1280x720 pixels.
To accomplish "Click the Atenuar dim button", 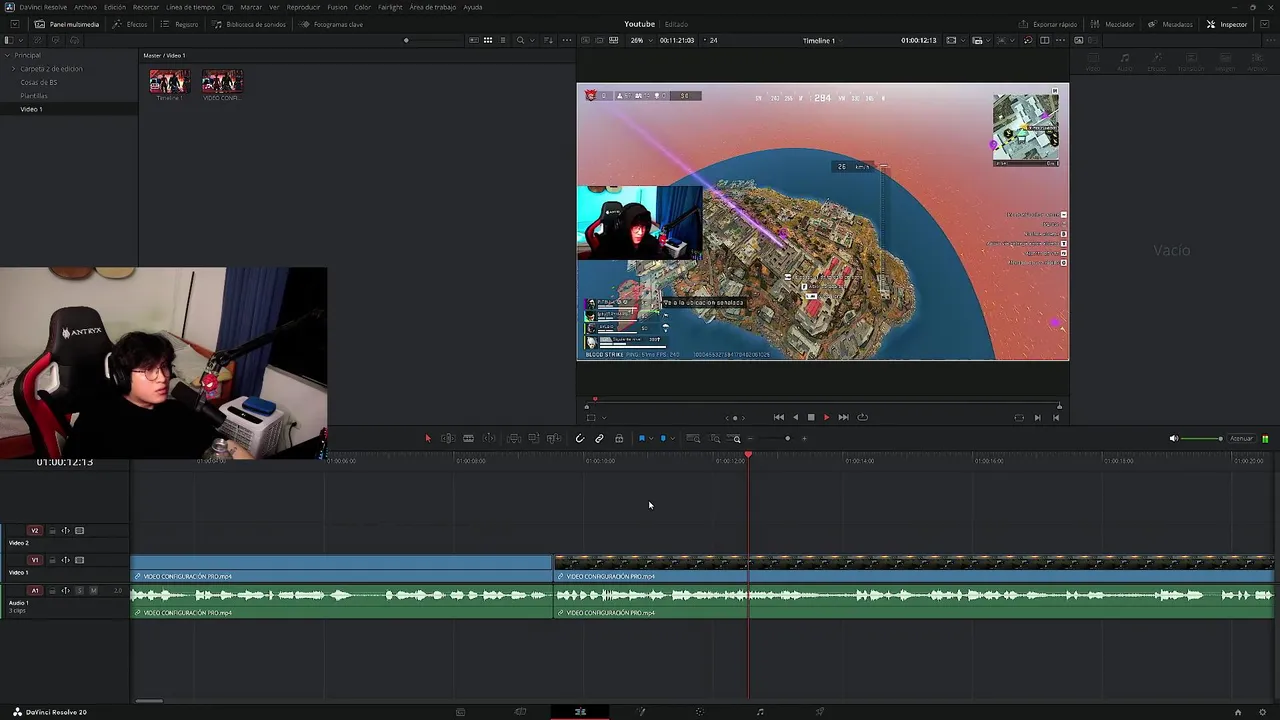I will tap(1242, 438).
